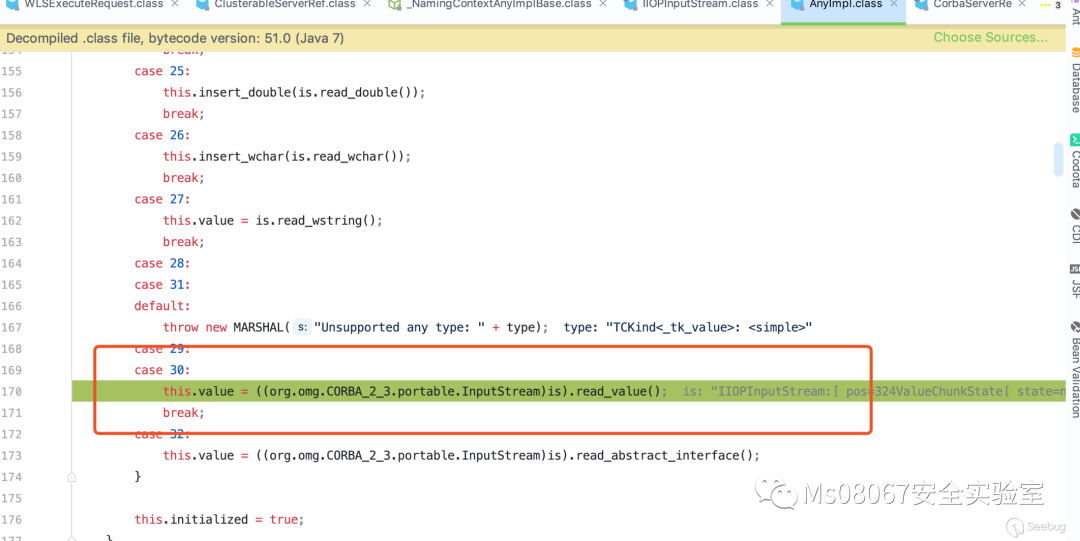Collapse the code block at line 174
This screenshot has height=541, width=1080.
coord(72,476)
